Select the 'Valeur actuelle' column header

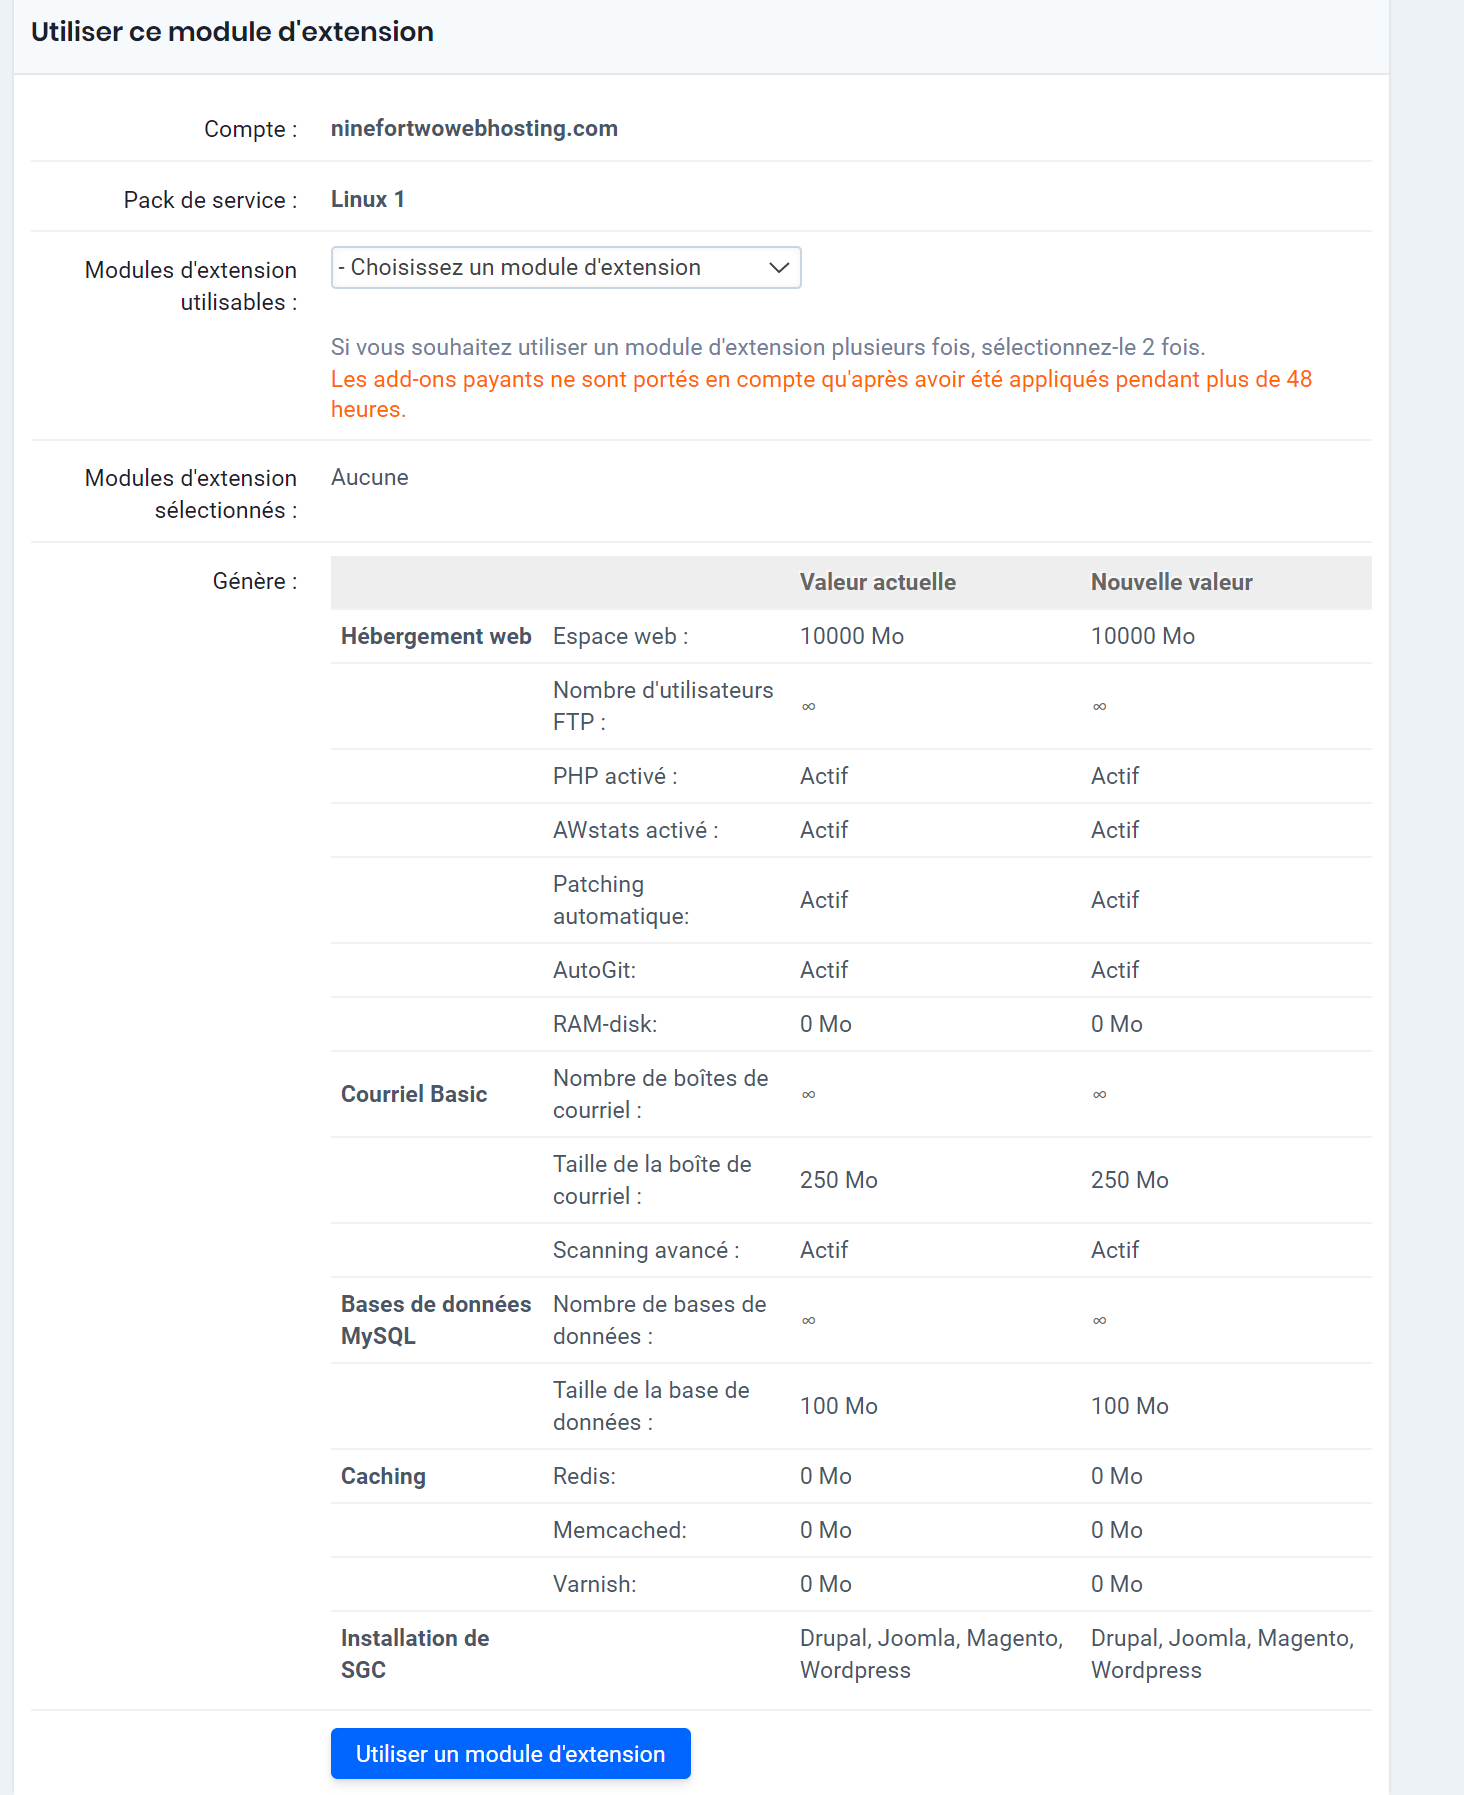[877, 581]
